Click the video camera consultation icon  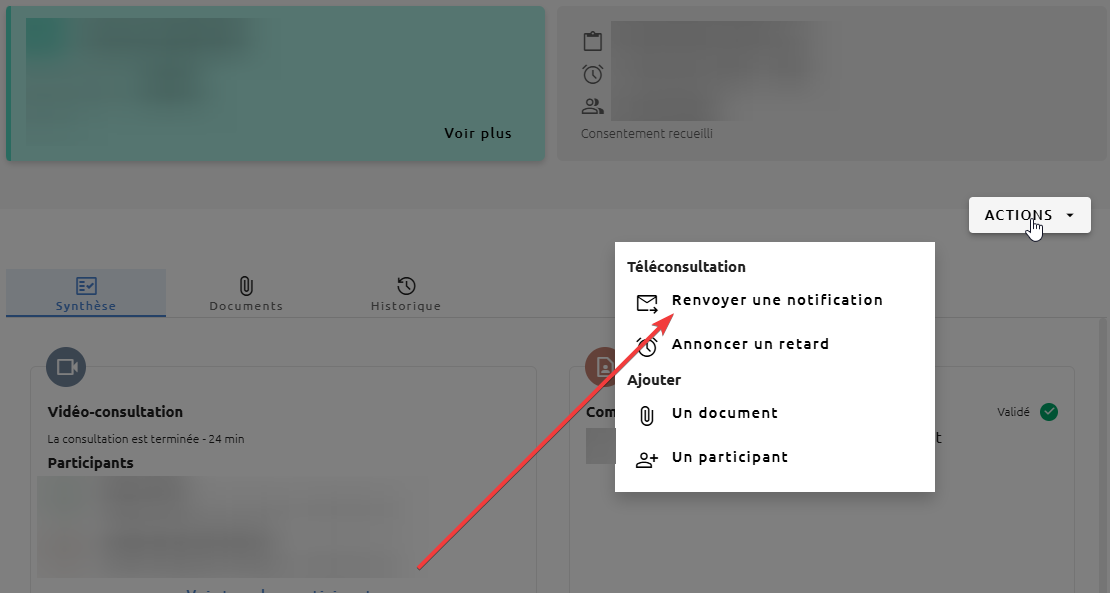coord(67,367)
